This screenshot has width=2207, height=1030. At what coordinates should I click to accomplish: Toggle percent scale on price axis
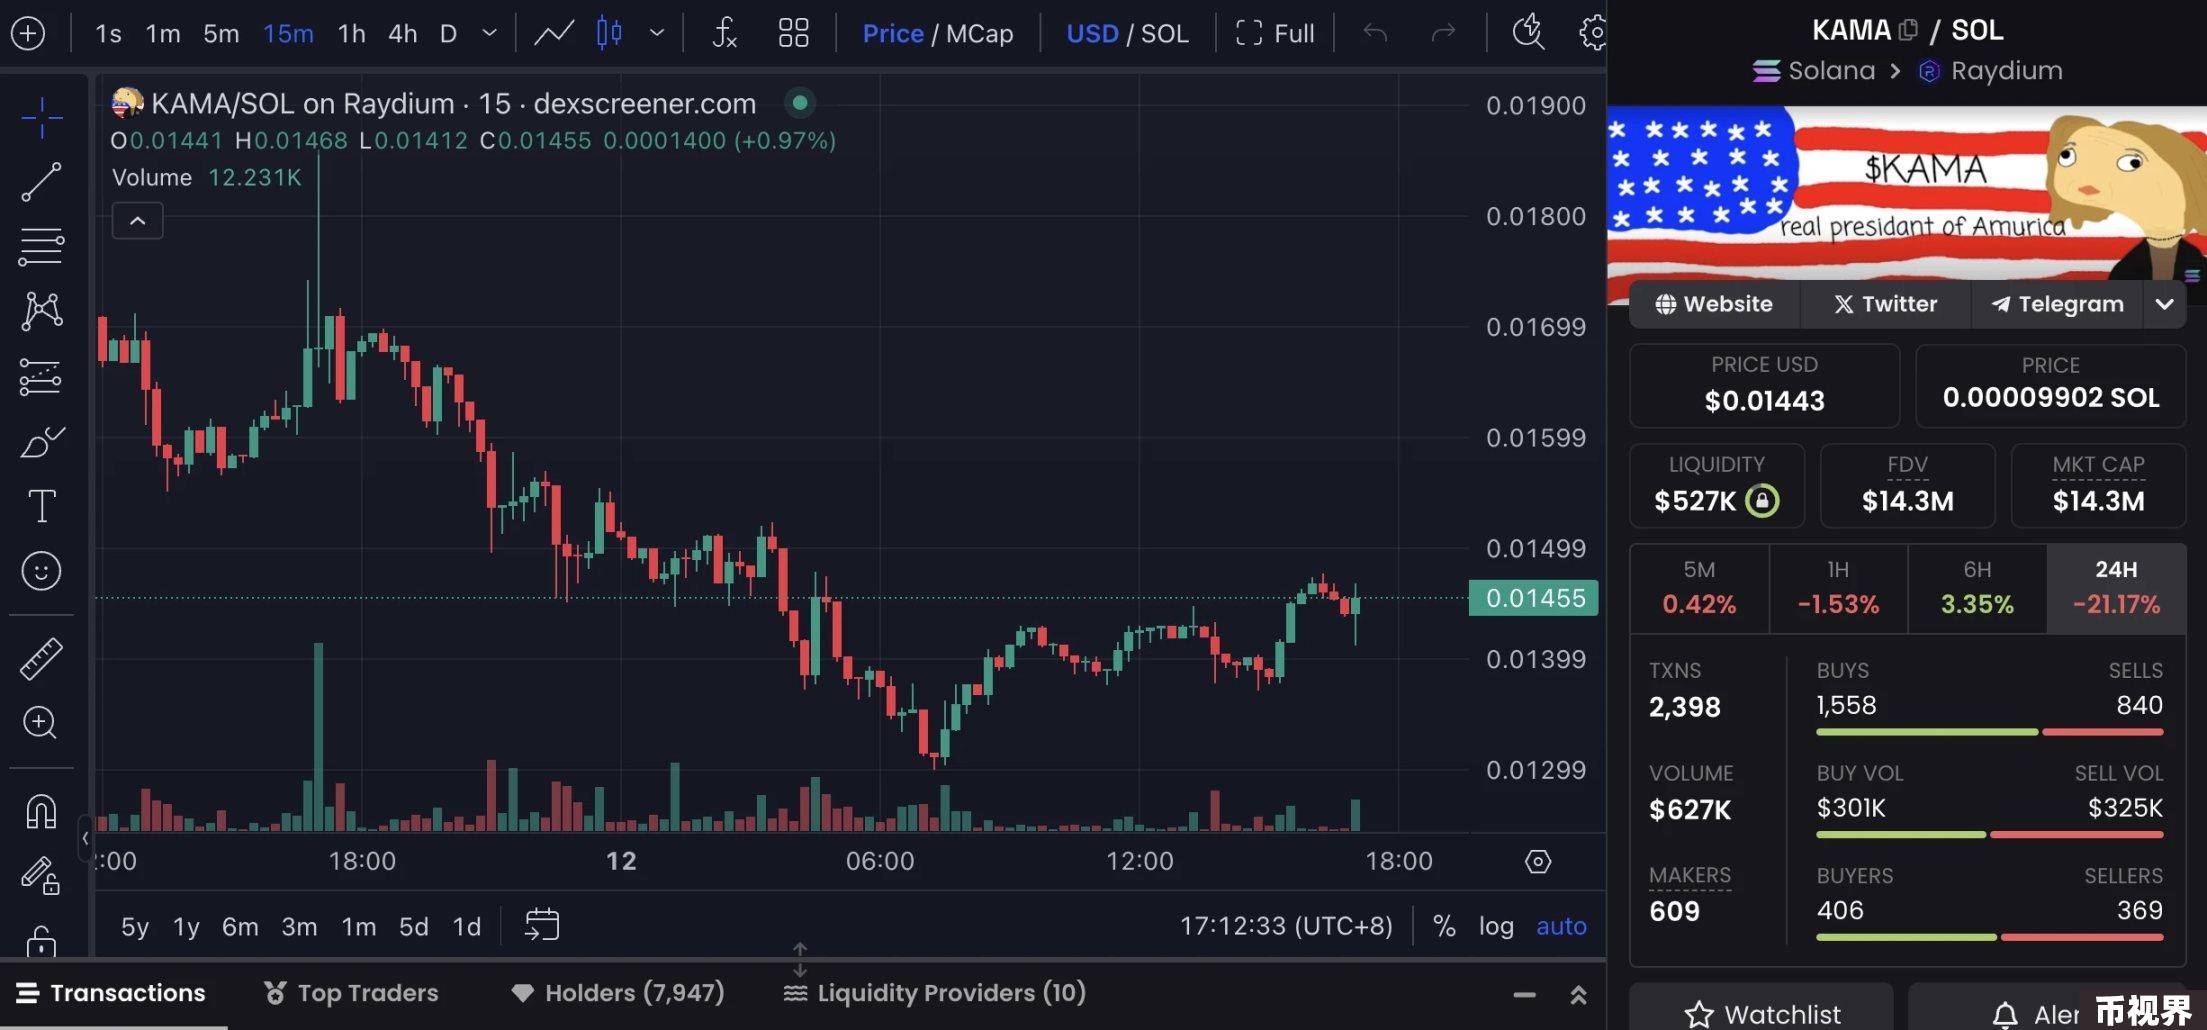click(x=1444, y=926)
